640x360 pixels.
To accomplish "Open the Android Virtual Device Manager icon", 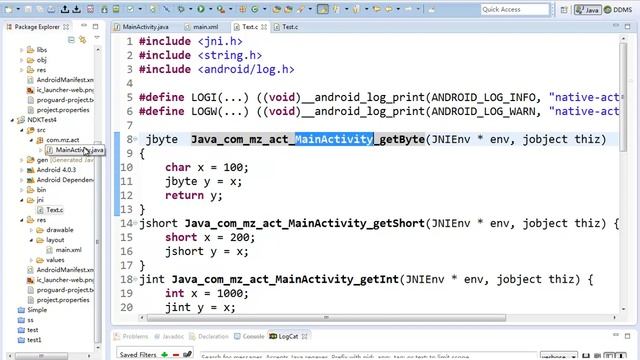I will point(116,9).
